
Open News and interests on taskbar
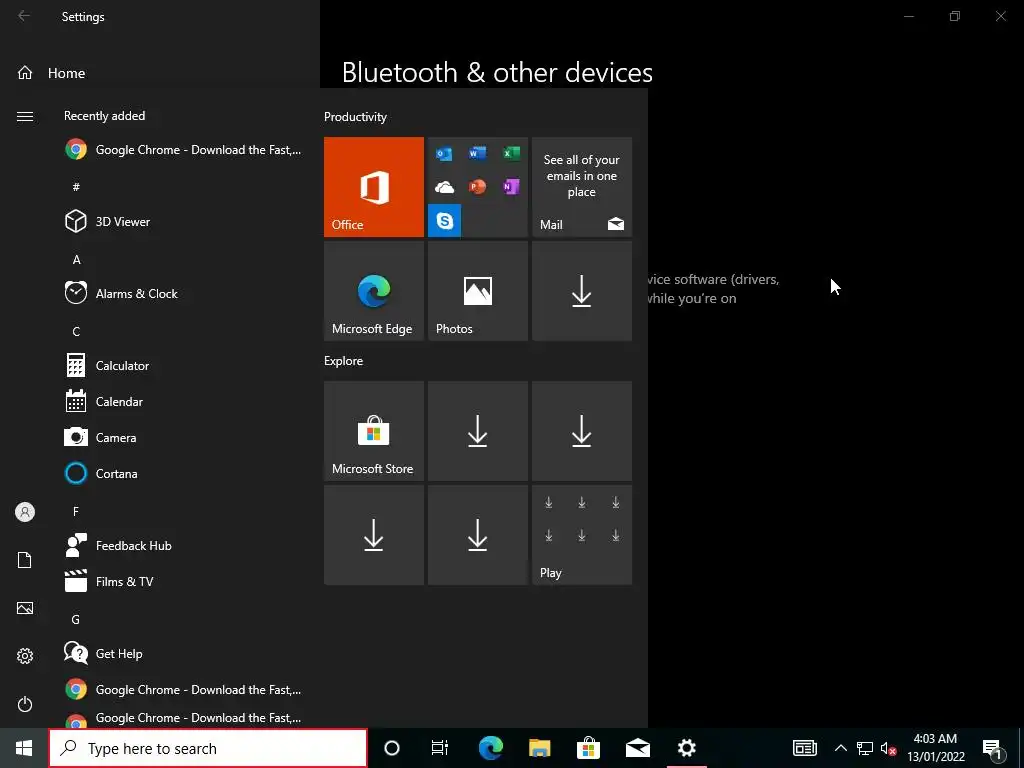(805, 748)
